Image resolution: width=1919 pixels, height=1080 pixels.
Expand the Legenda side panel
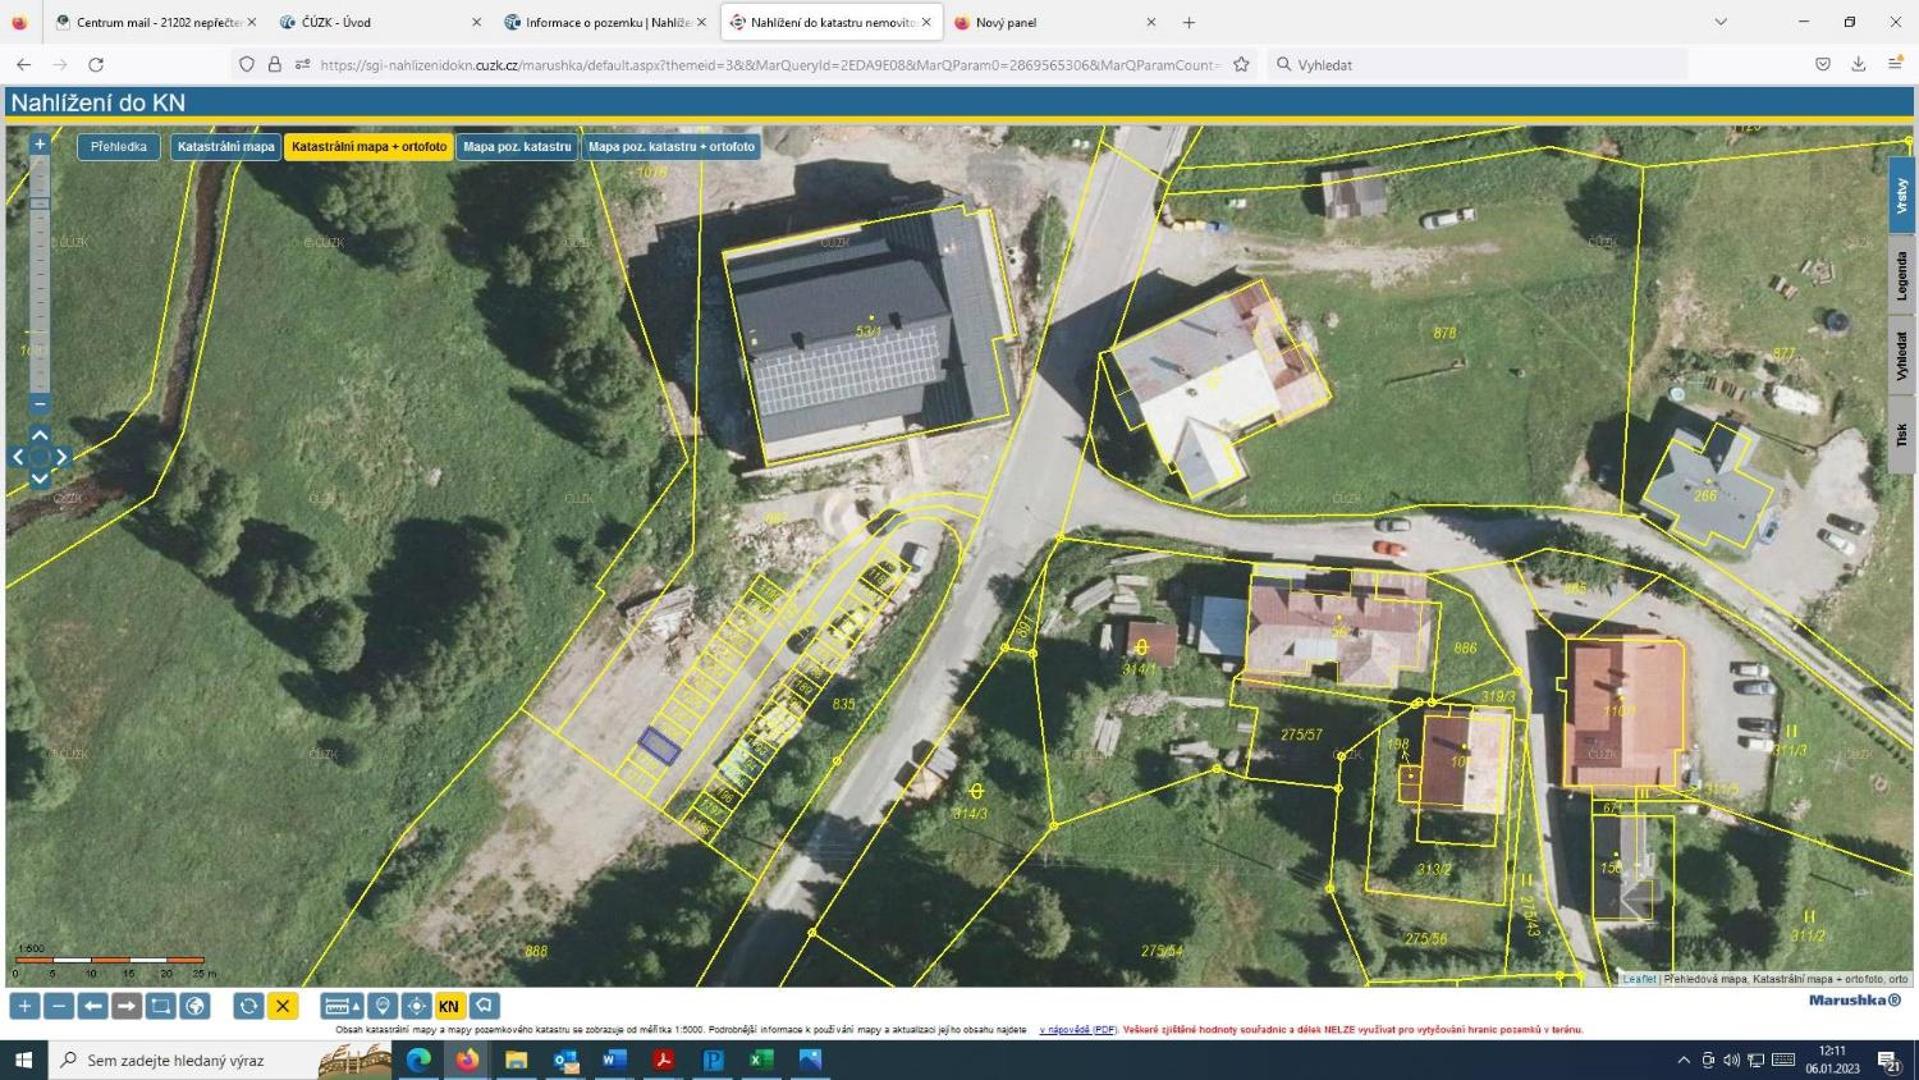tap(1901, 276)
